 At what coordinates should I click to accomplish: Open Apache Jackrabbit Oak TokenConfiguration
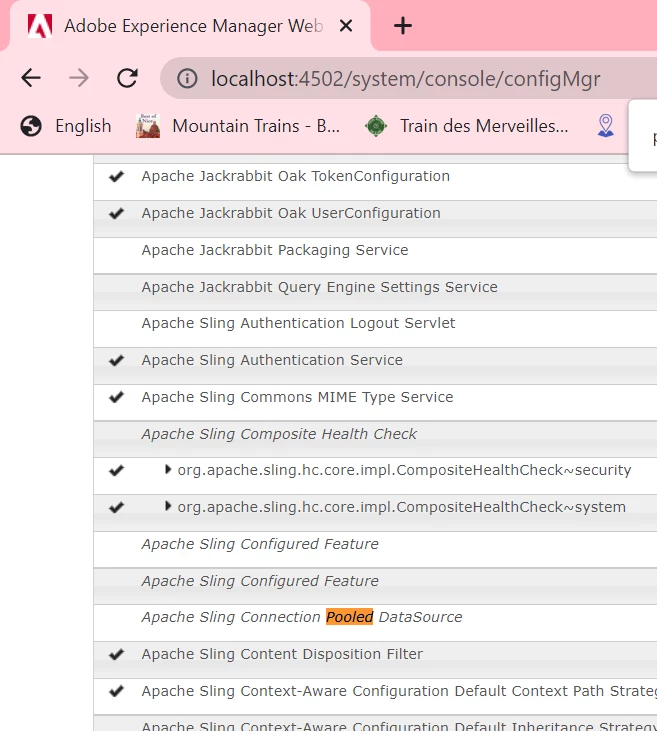coord(296,176)
